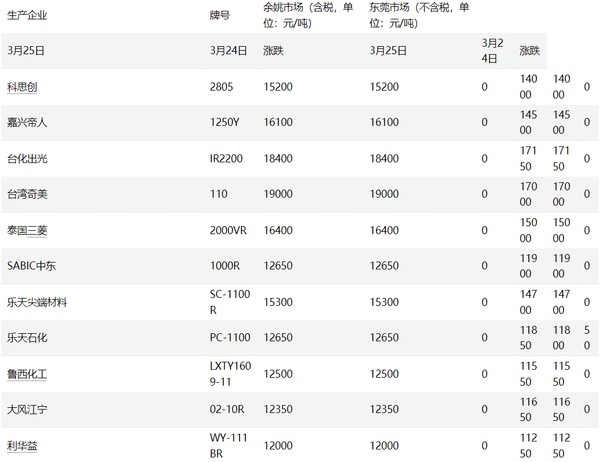
Task: Select grade cell 2000VR
Action: click(228, 230)
